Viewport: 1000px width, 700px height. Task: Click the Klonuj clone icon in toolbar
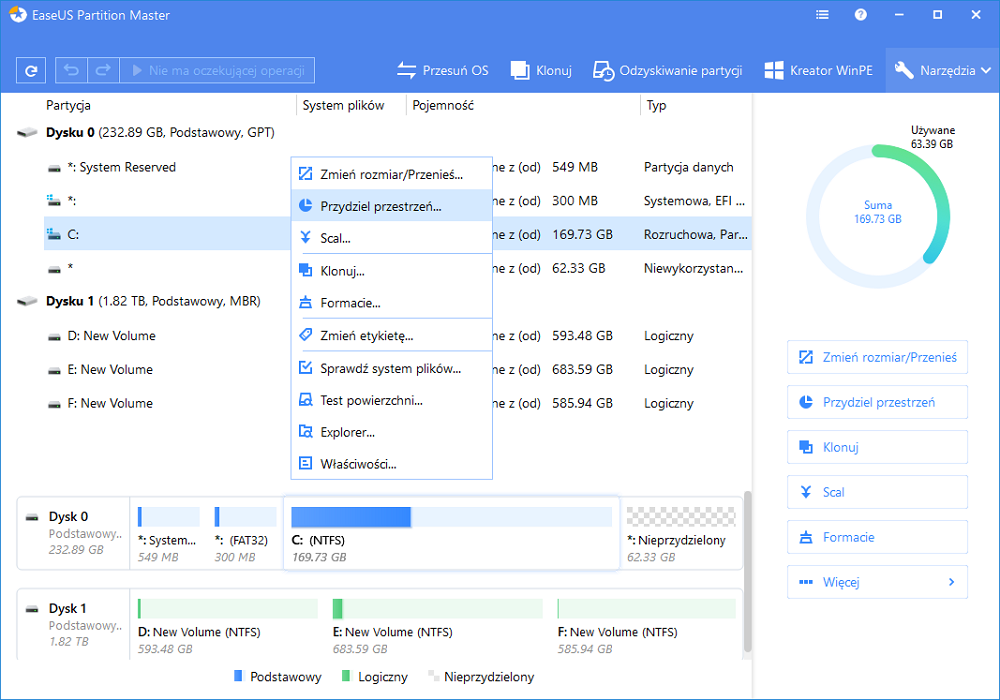tap(520, 70)
